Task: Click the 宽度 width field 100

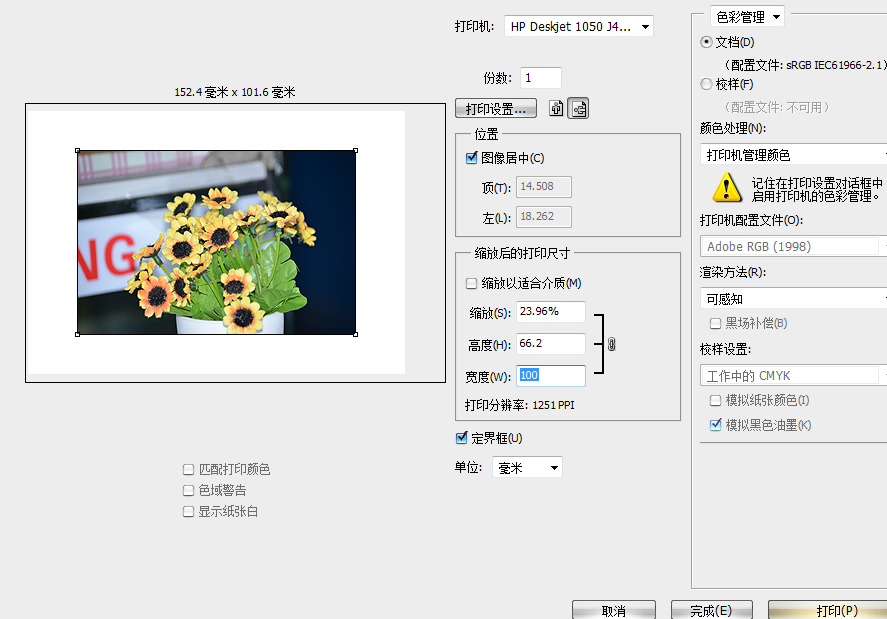Action: (551, 376)
